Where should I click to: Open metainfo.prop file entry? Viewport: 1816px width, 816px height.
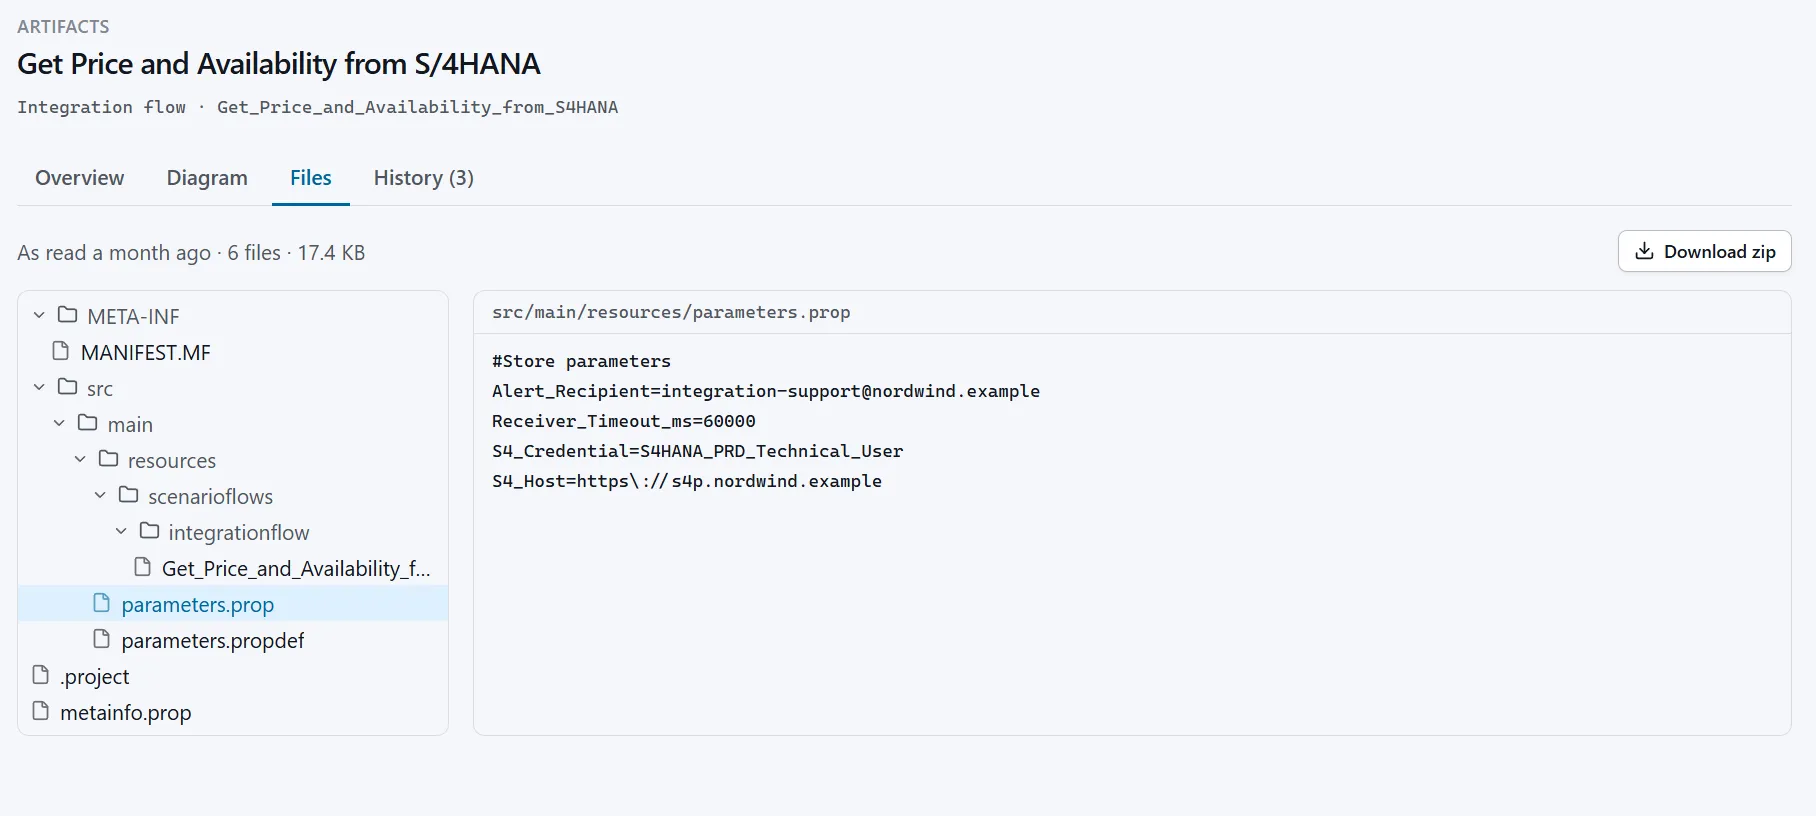[x=126, y=713]
